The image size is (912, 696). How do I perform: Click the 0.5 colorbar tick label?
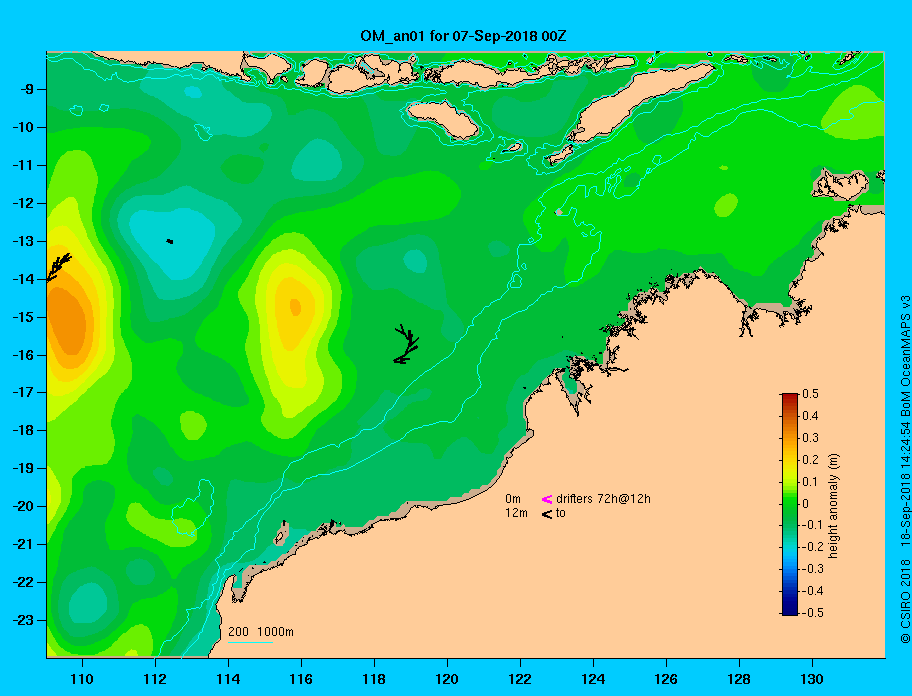click(x=810, y=394)
